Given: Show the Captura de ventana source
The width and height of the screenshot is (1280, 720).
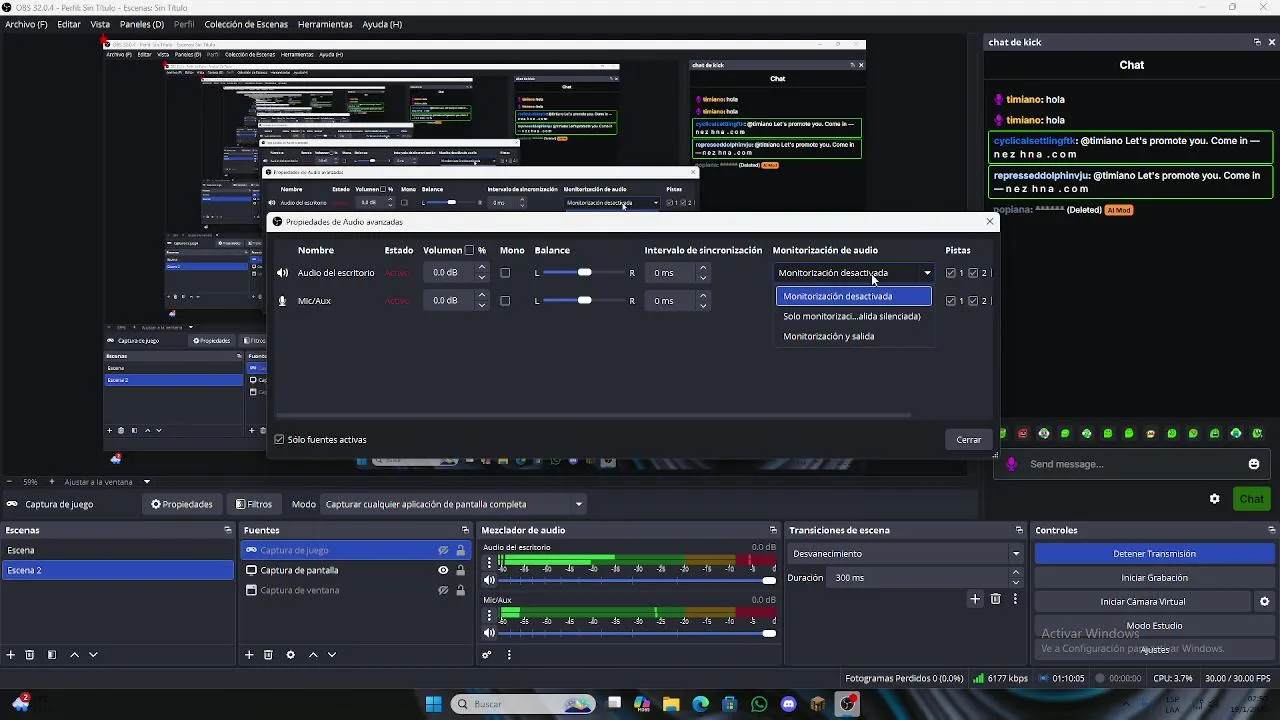Looking at the screenshot, I should [x=443, y=590].
